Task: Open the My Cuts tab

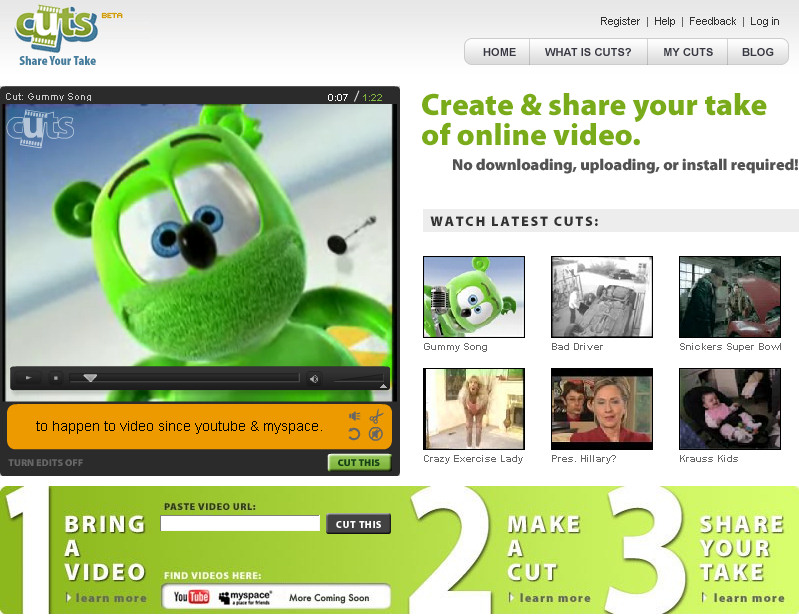Action: (x=688, y=52)
